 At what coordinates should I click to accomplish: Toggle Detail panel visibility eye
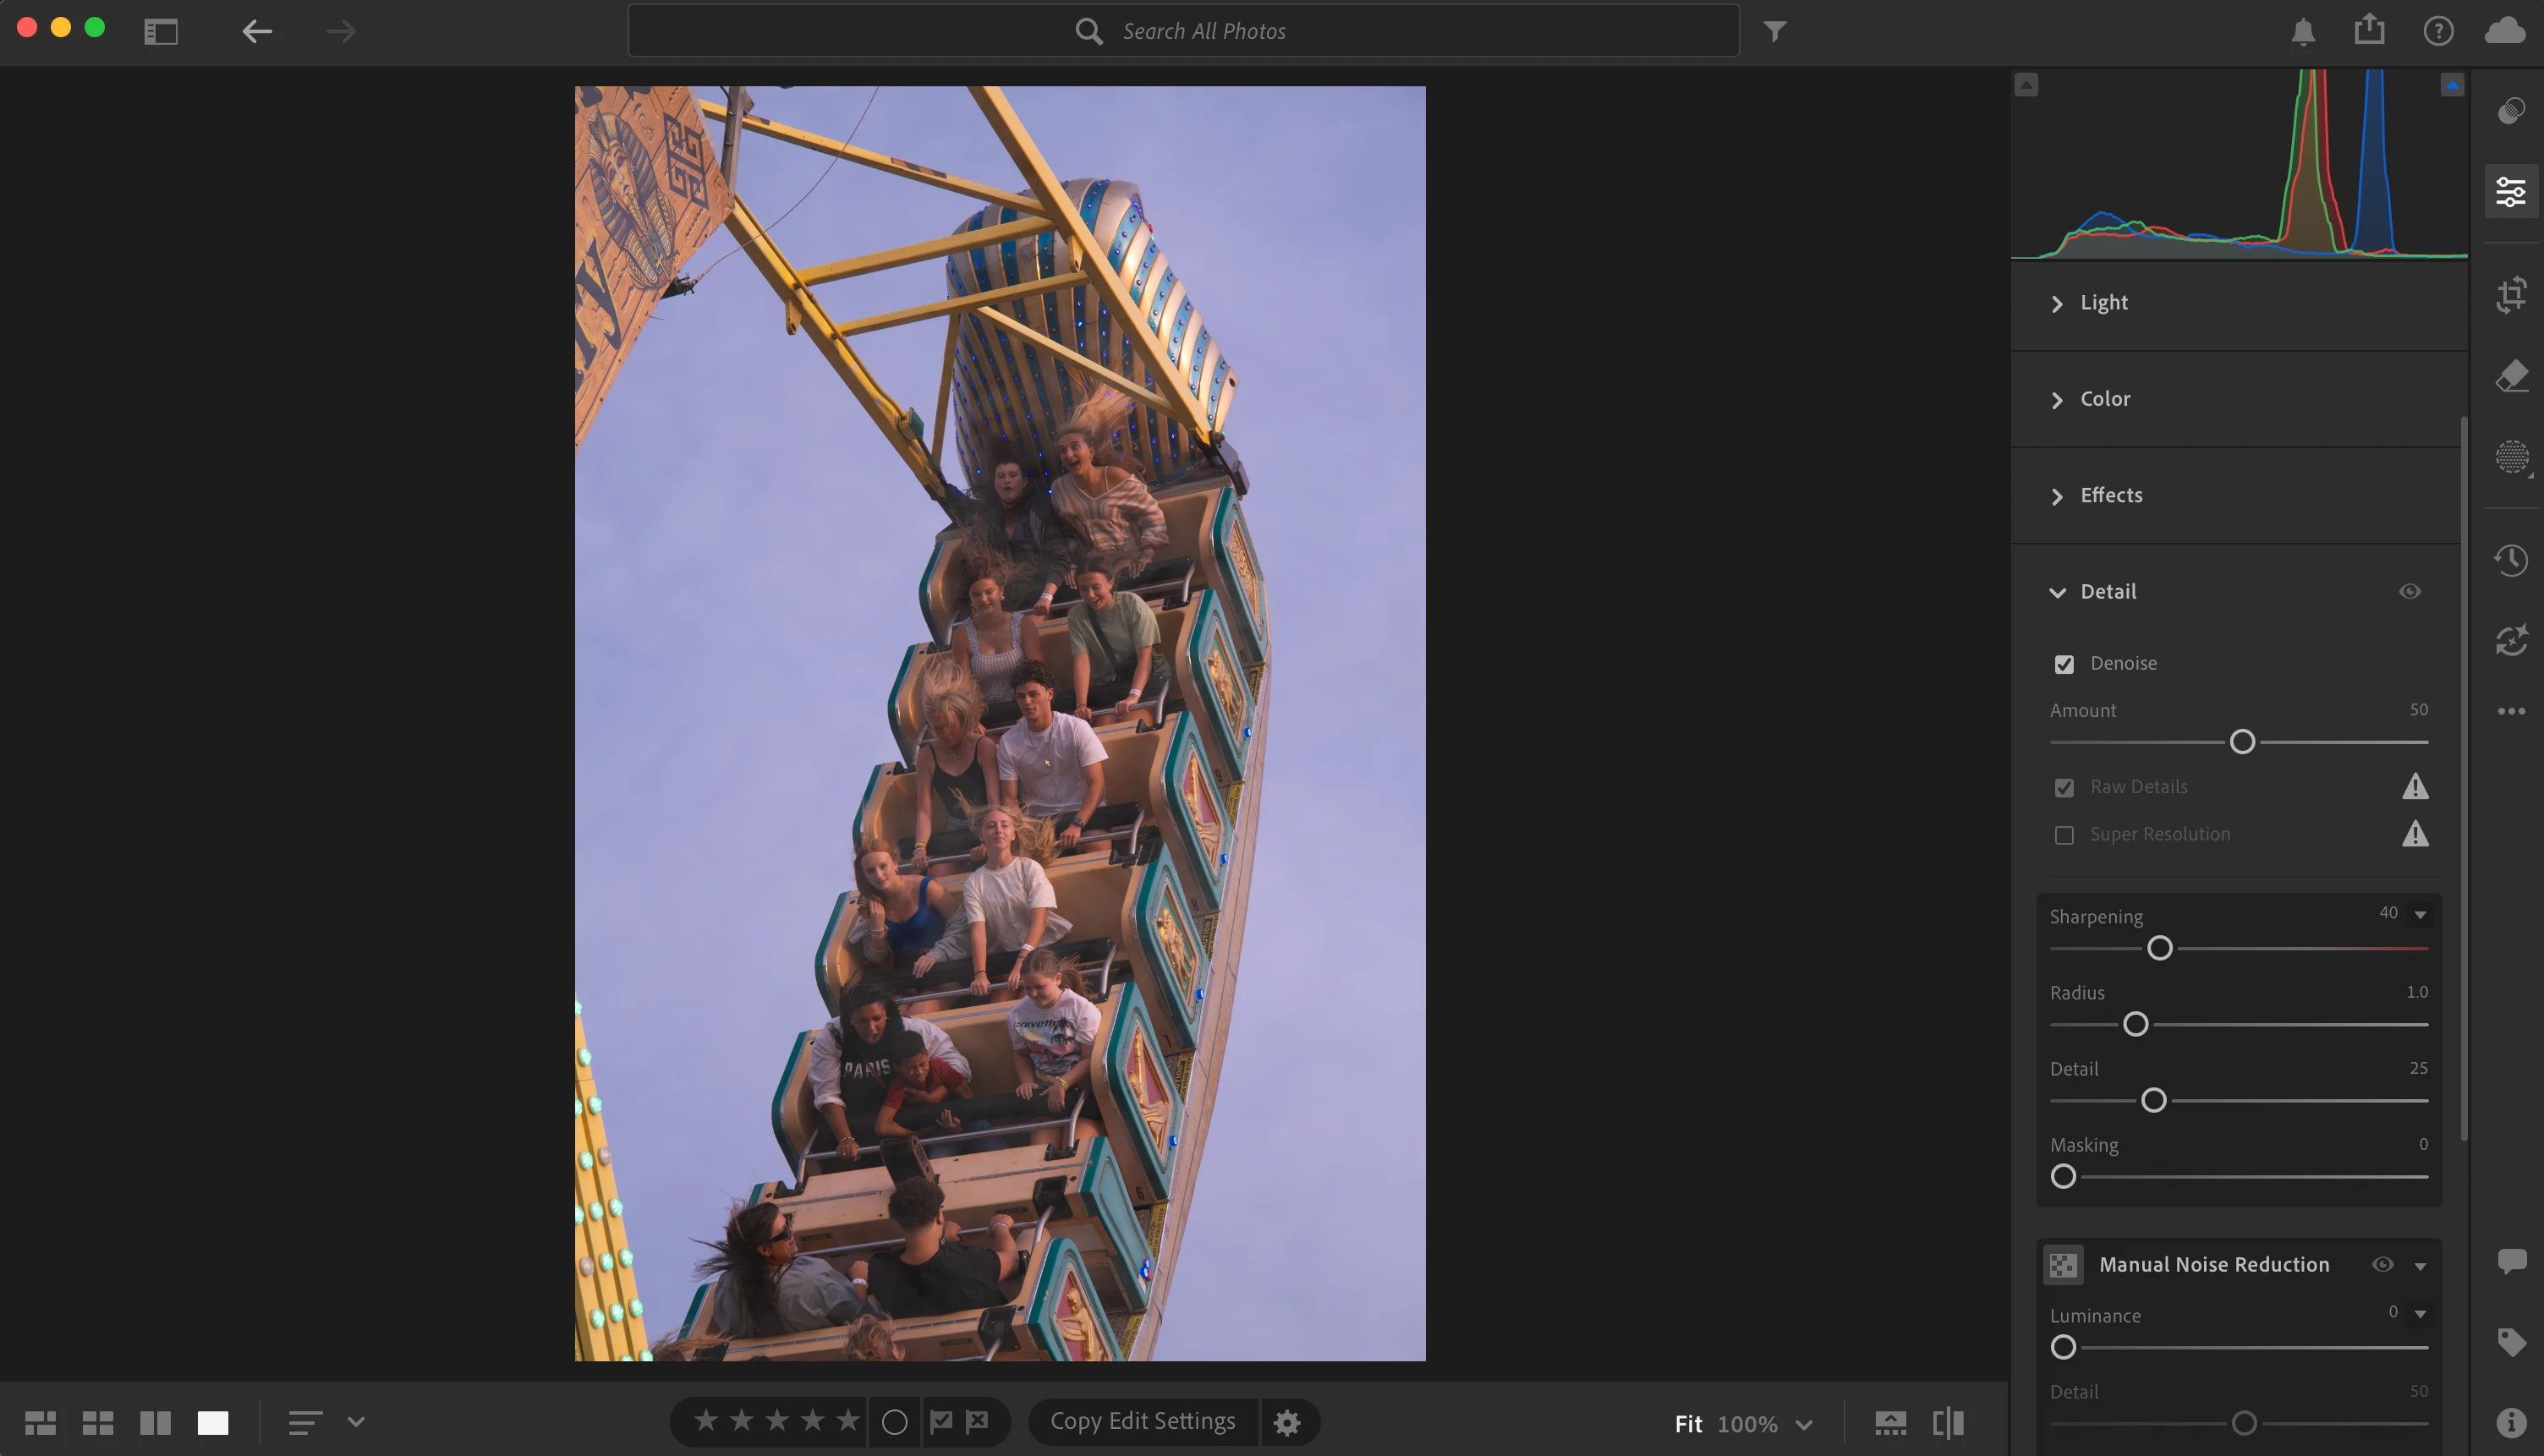2409,591
